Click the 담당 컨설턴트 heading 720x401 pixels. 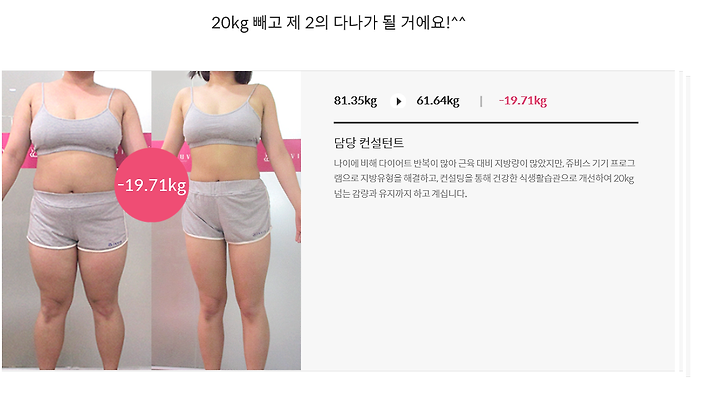369,143
